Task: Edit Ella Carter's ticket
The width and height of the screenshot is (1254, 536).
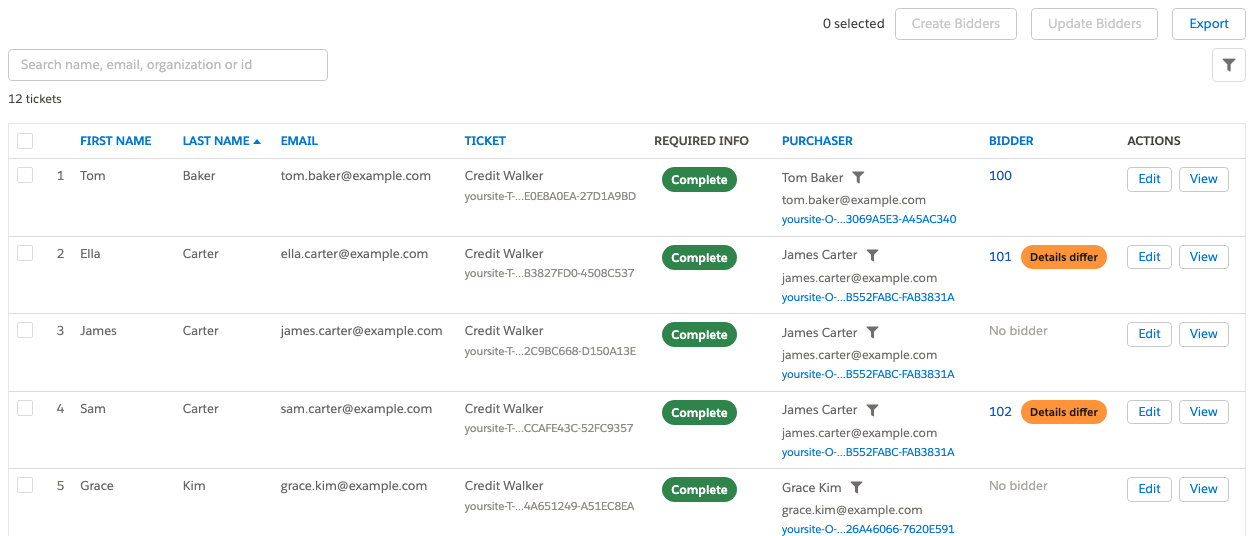Action: coord(1149,257)
